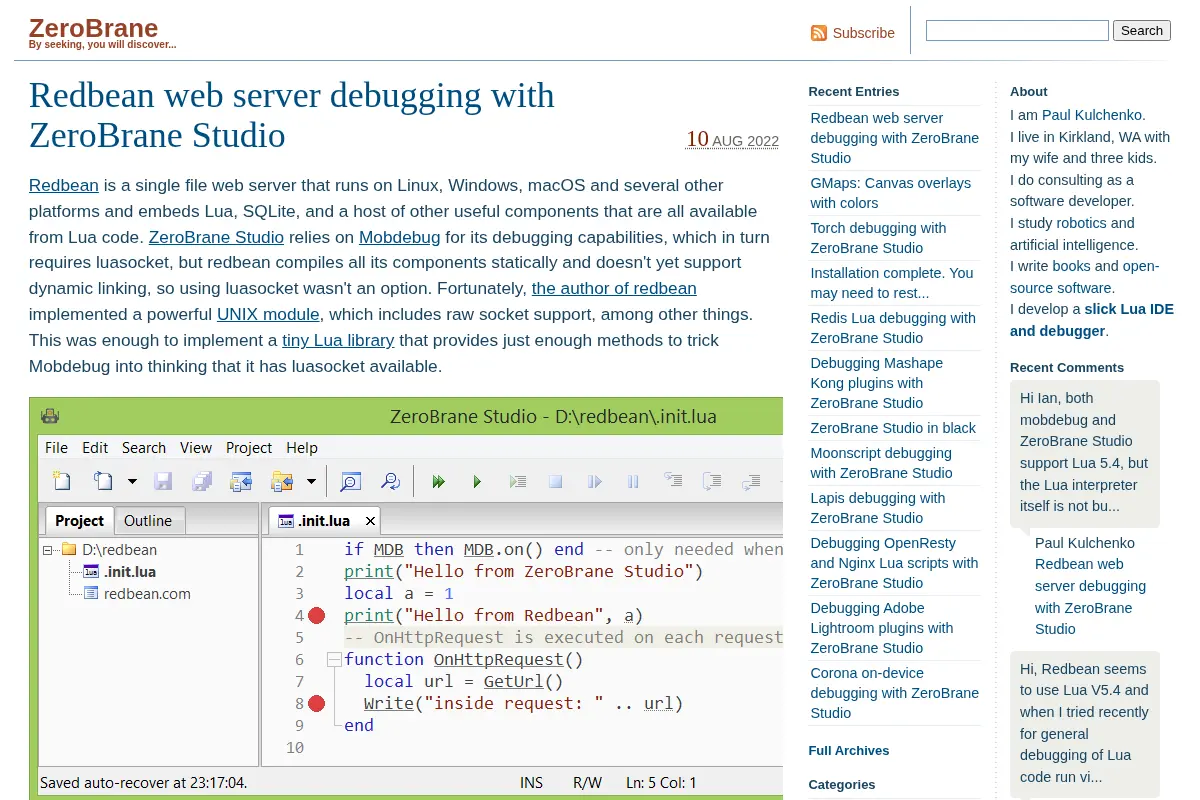
Task: Click the Detach process icon before pause
Action: point(595,482)
